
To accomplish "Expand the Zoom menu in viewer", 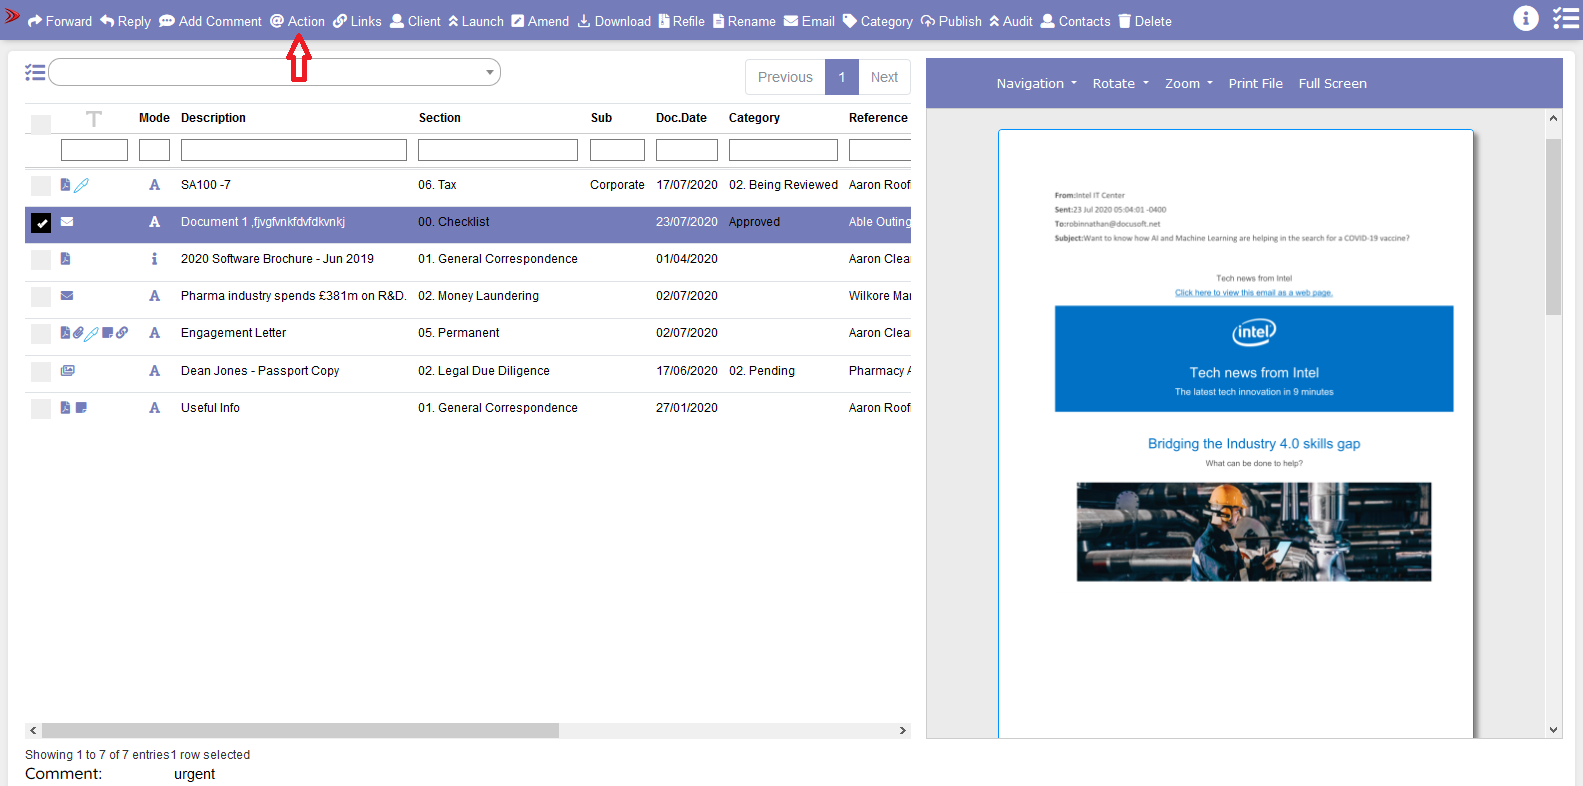I will point(1188,84).
